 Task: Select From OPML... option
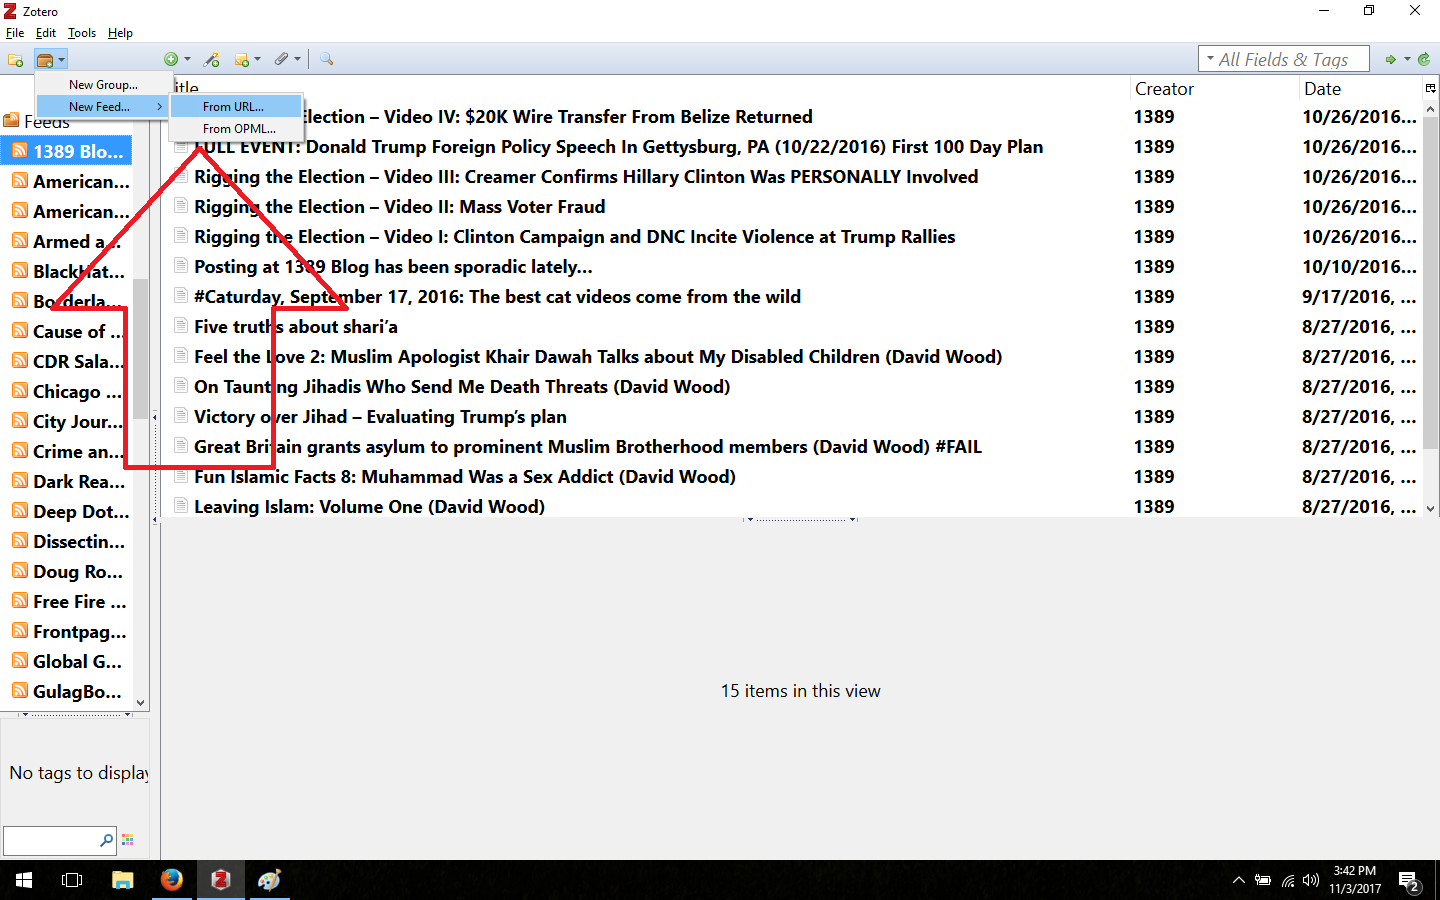click(237, 129)
